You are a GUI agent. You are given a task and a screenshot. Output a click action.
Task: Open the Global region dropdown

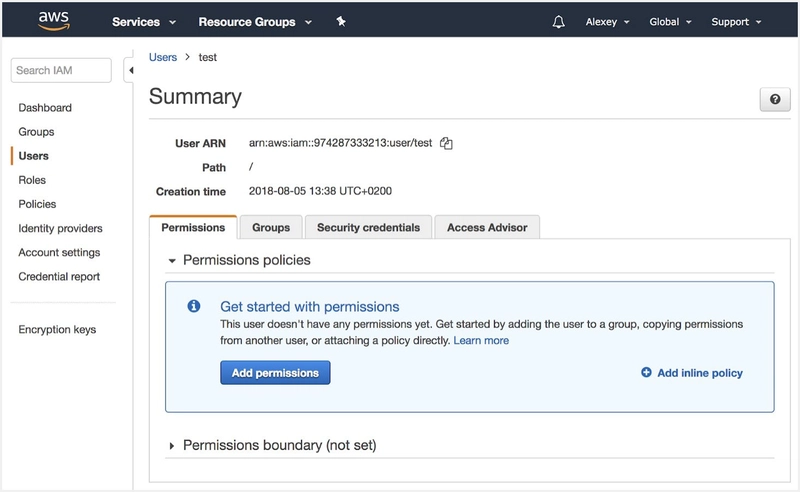tap(670, 22)
